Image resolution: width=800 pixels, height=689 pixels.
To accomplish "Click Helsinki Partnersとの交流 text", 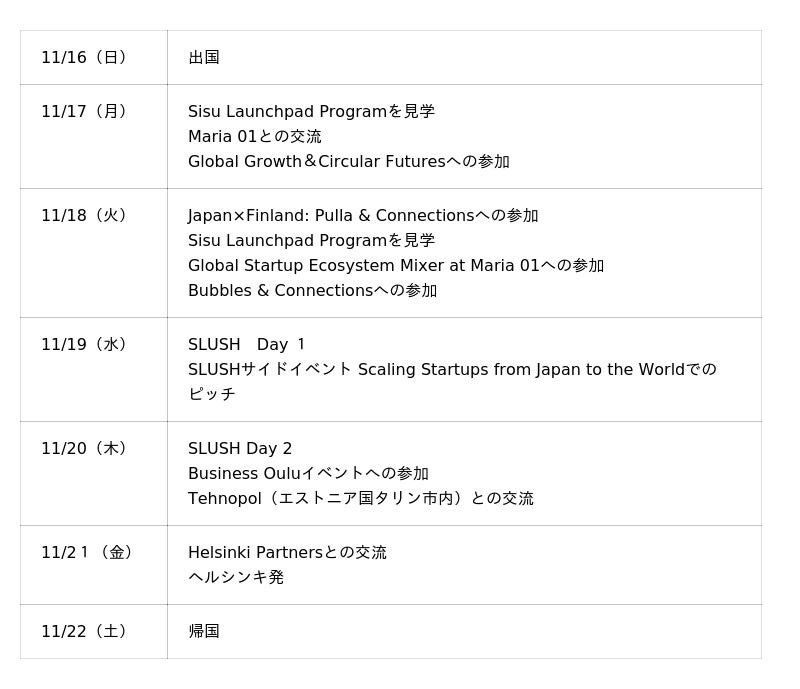I will pyautogui.click(x=287, y=553).
